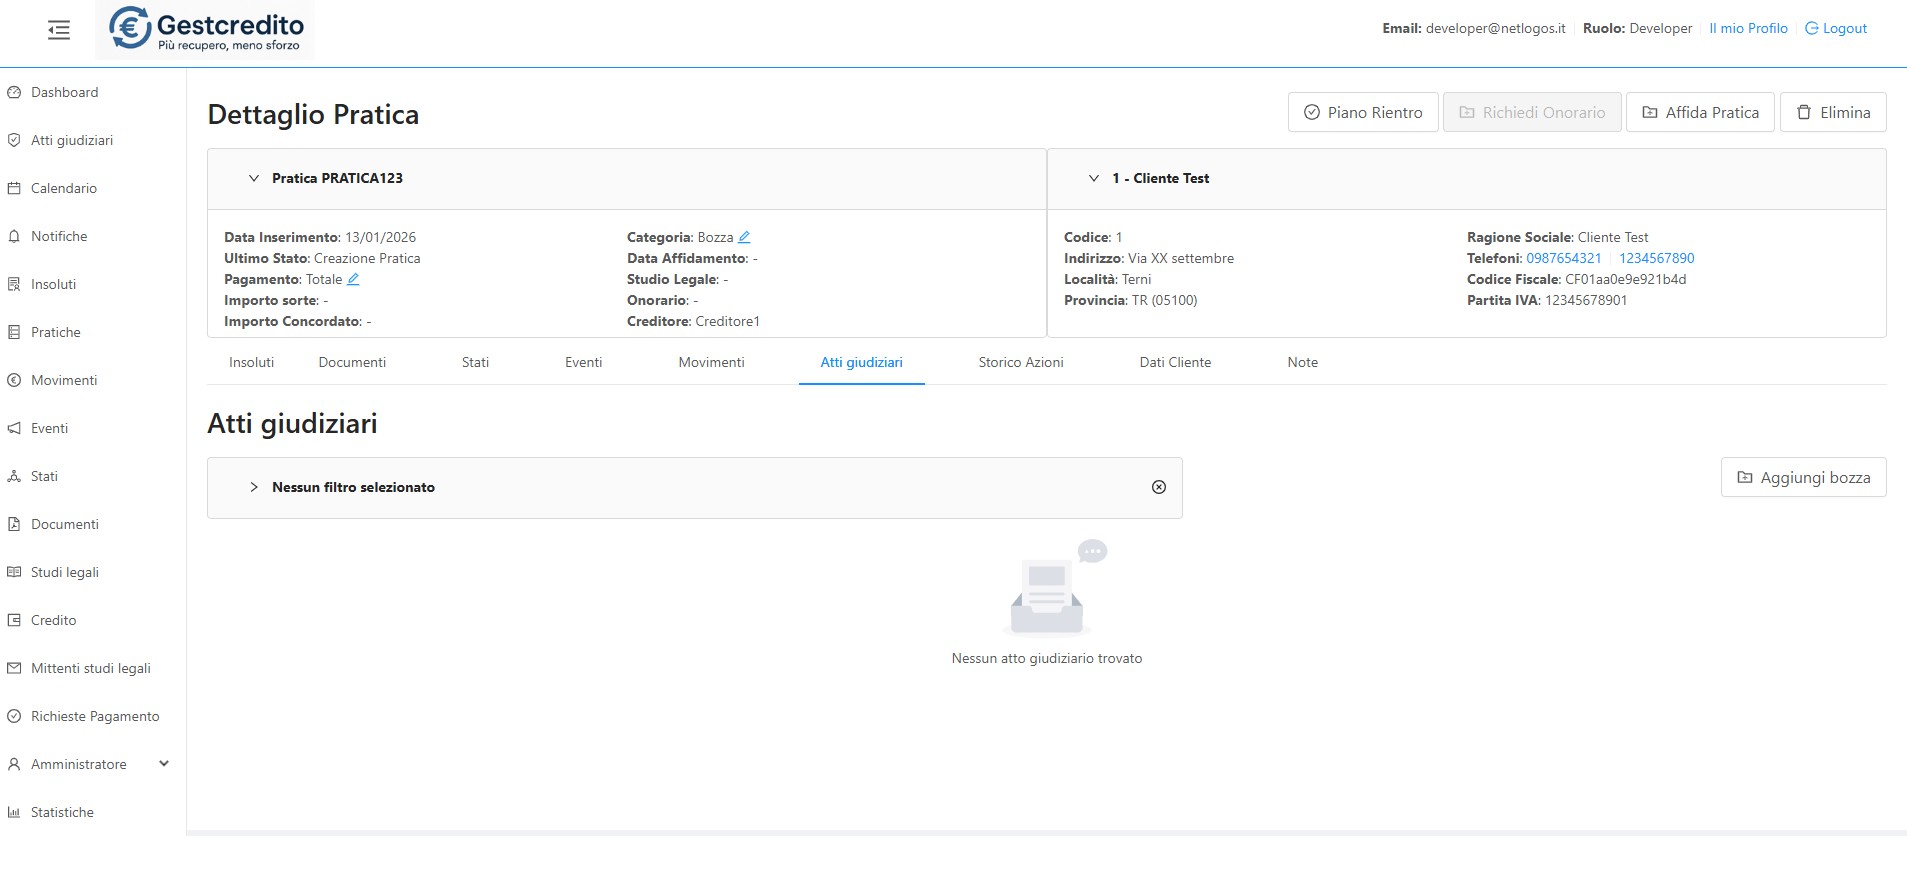Call phone number 0987654321

(1564, 258)
